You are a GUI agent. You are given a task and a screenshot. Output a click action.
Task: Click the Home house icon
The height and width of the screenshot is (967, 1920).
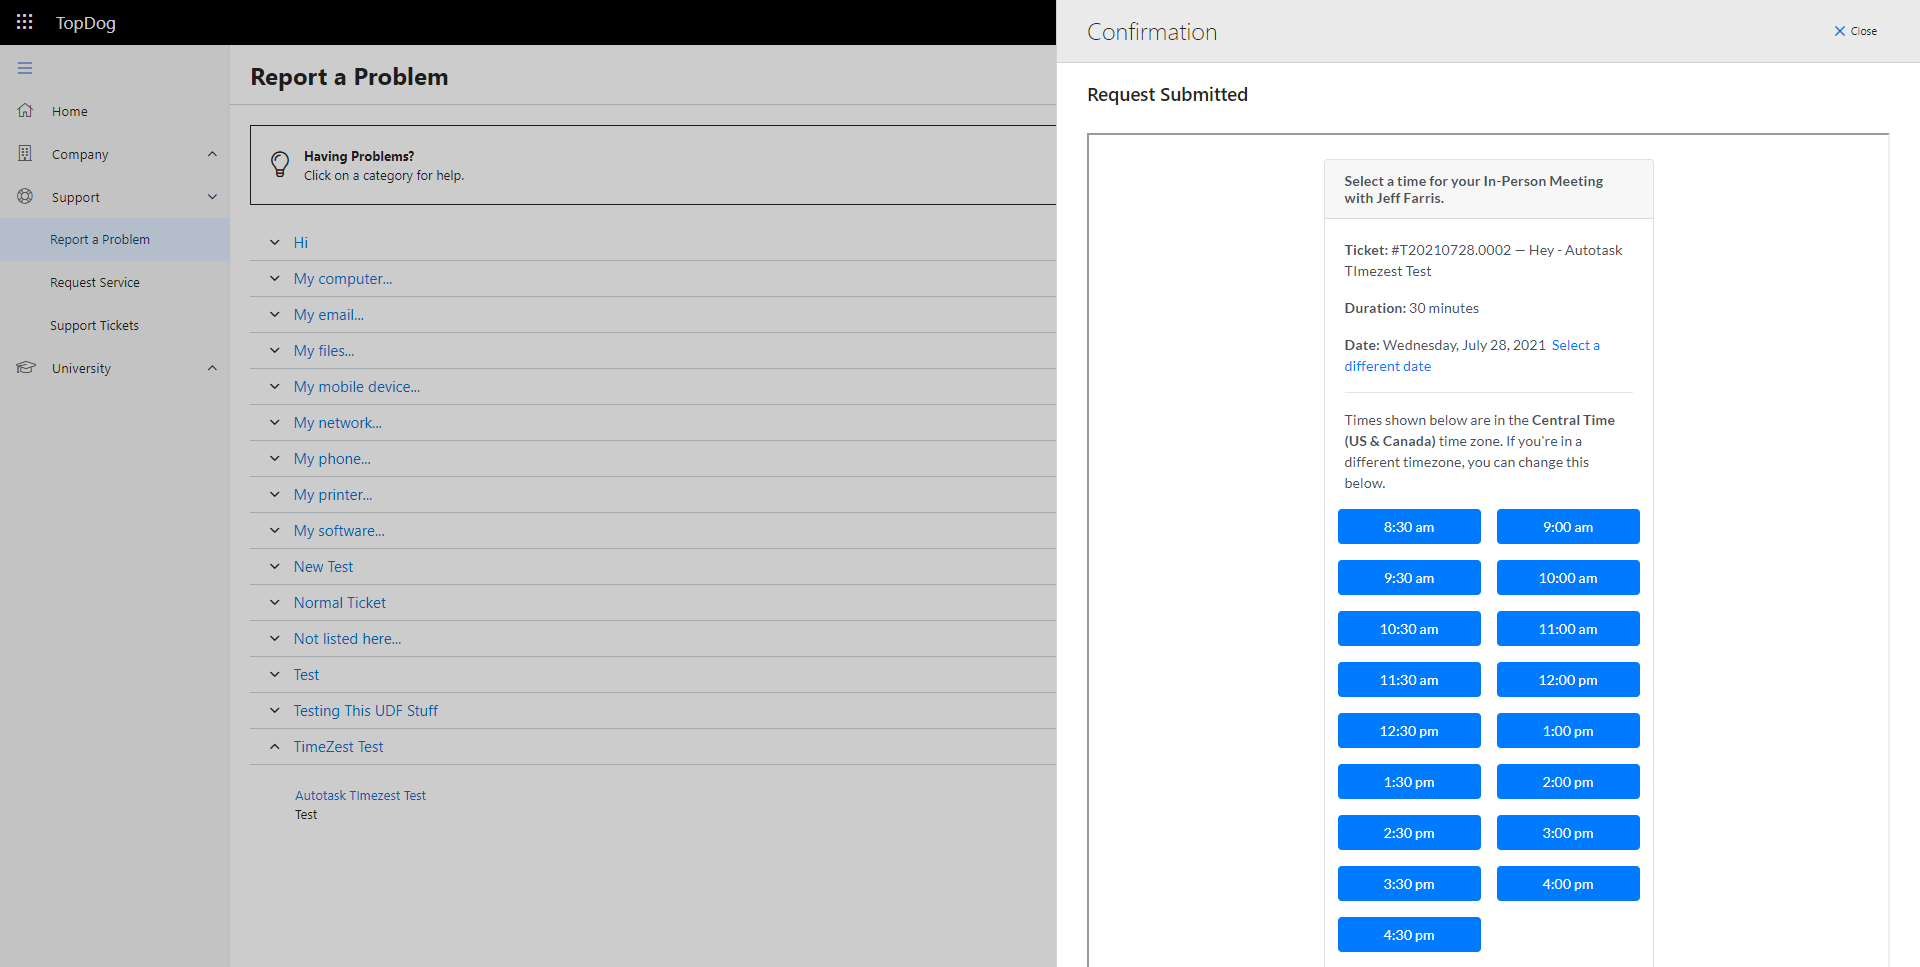coord(25,111)
